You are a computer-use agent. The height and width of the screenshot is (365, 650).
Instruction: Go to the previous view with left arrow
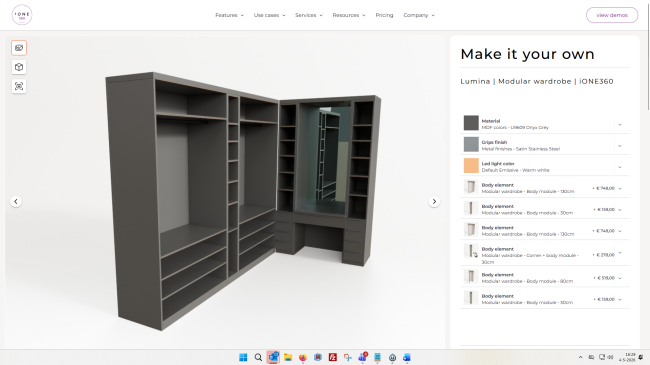point(16,202)
